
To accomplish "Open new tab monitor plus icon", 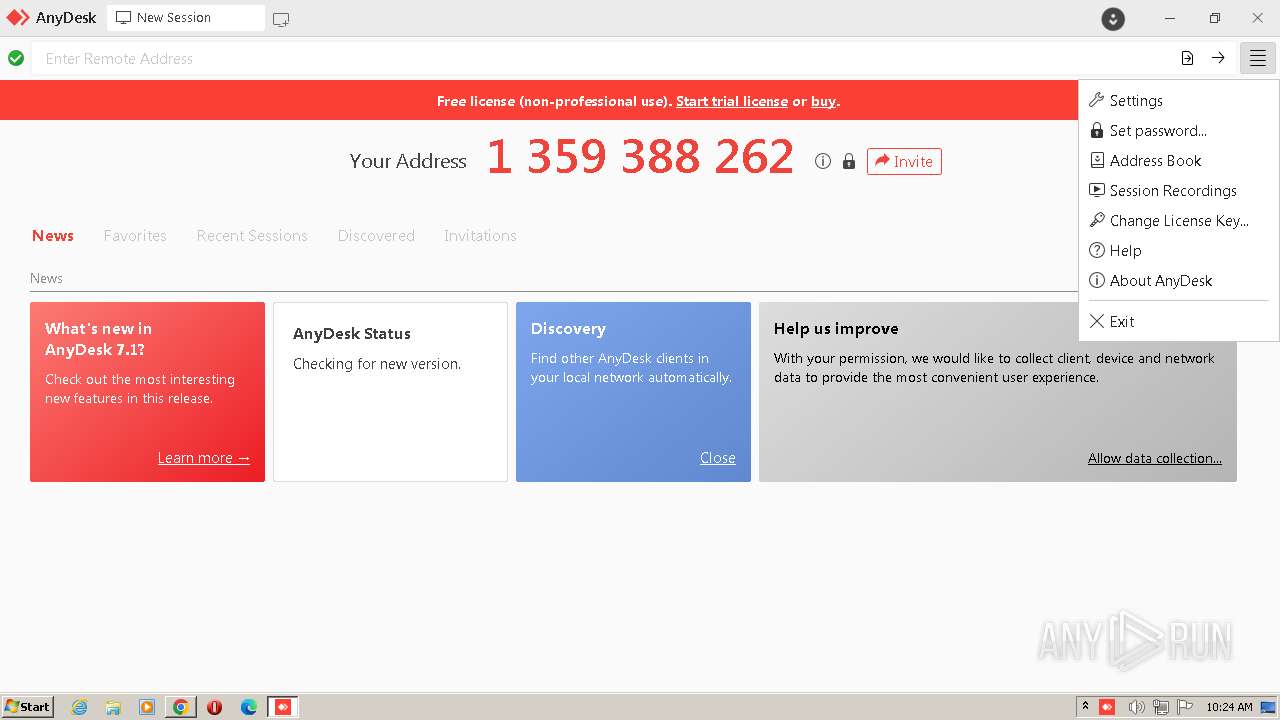I will point(281,19).
